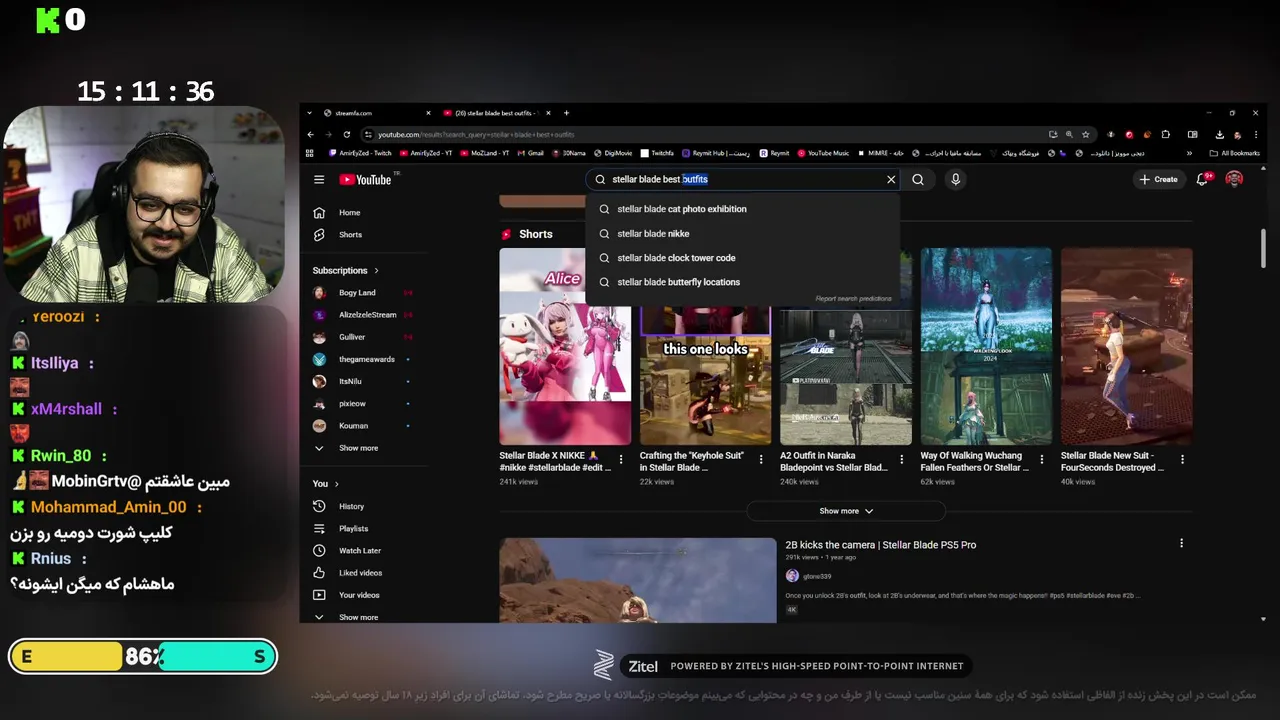Image resolution: width=1280 pixels, height=720 pixels.
Task: Open options menu for A2 Outfit short
Action: [901, 460]
